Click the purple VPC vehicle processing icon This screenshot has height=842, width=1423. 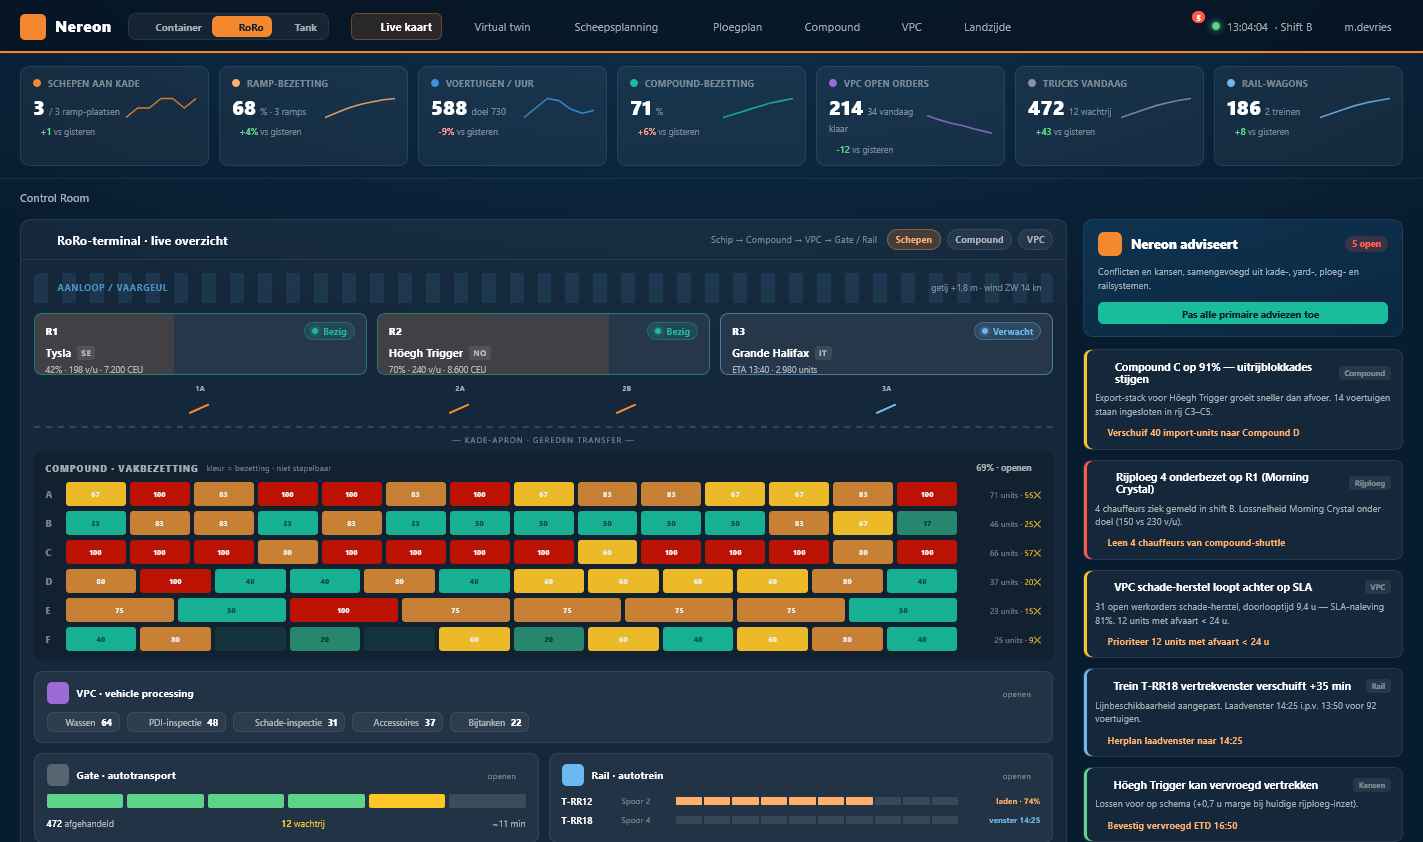point(58,693)
